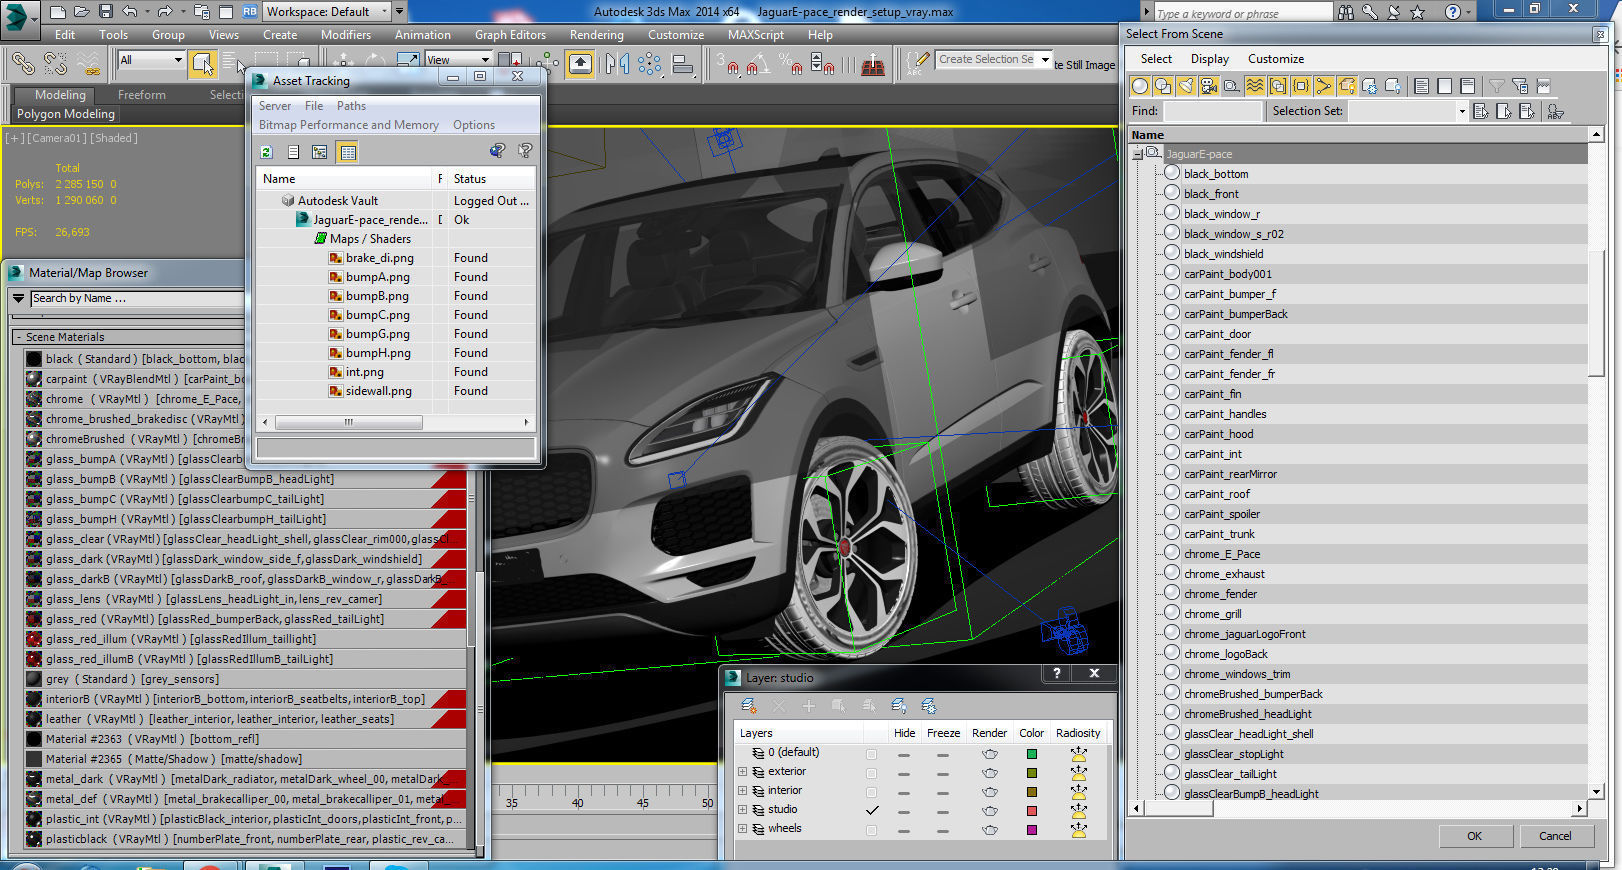1622x870 pixels.
Task: Expand the wheels layer tree node
Action: (x=742, y=829)
